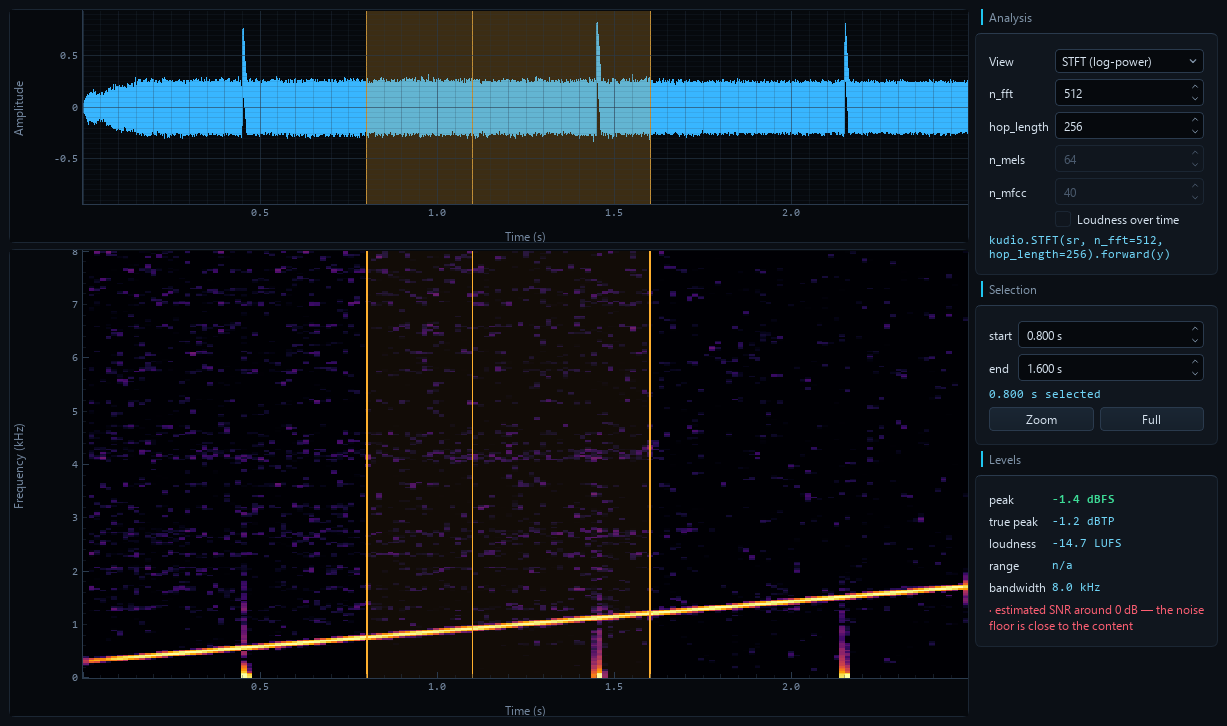The image size is (1227, 726).
Task: Click the Levels panel heading
Action: (1005, 460)
